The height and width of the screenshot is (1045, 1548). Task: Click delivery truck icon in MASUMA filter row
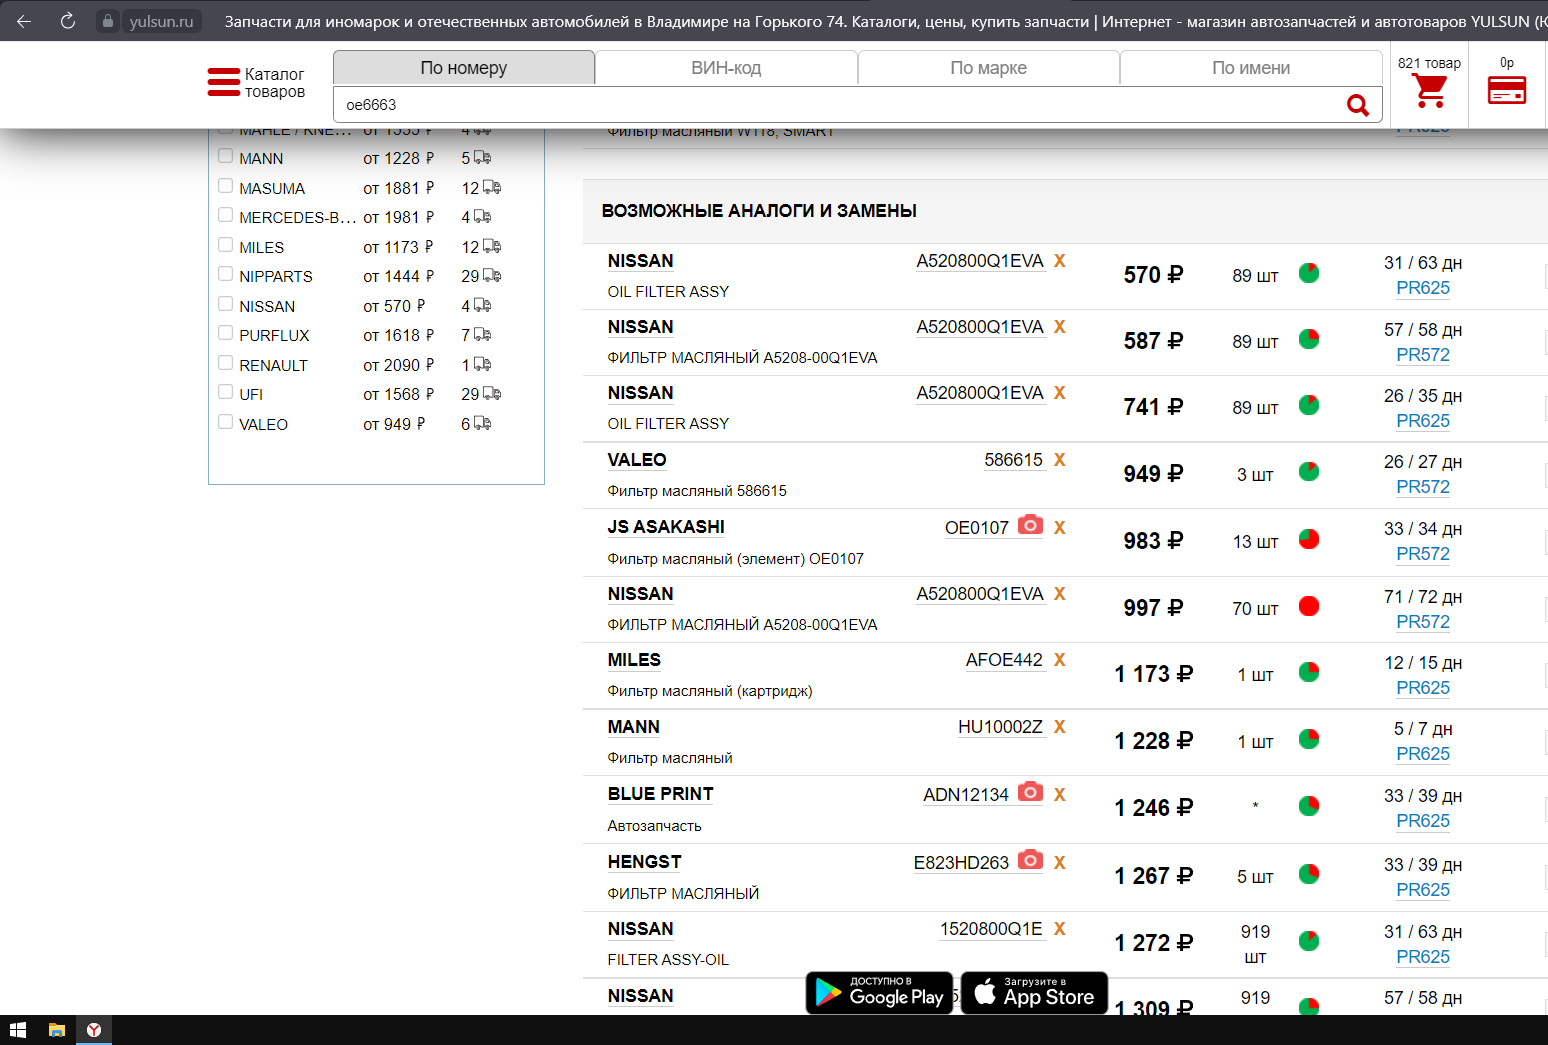tap(492, 188)
